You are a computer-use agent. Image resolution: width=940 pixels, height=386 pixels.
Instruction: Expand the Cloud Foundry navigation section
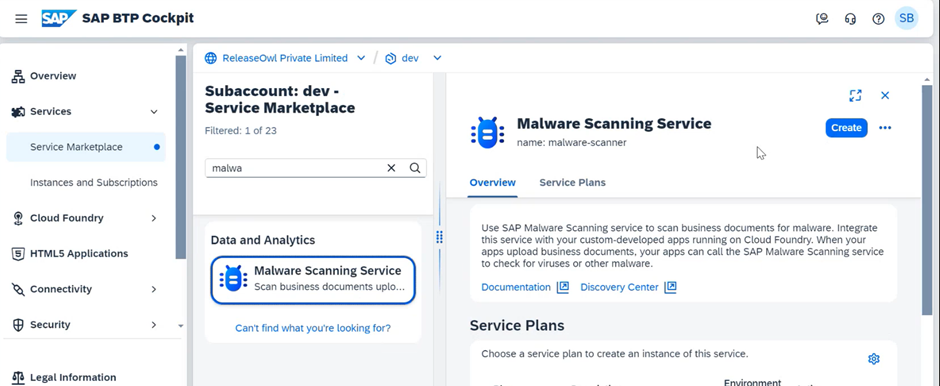(x=154, y=218)
